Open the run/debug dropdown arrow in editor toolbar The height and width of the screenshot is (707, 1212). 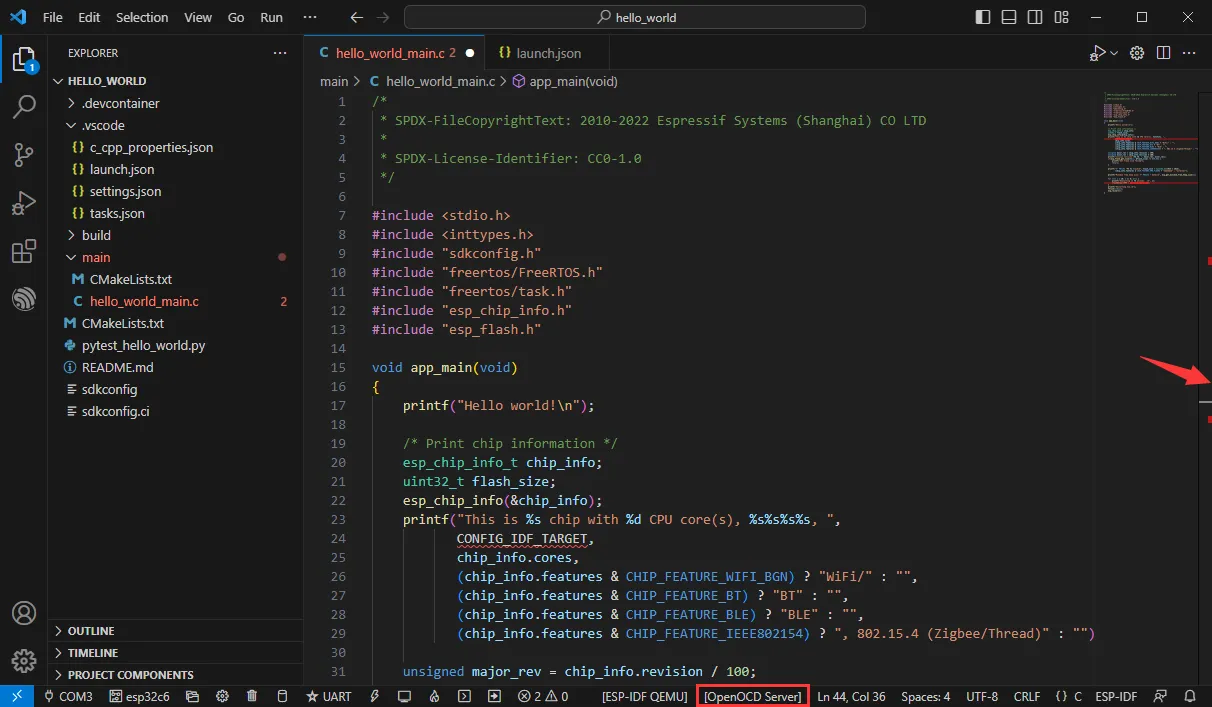coord(1114,53)
